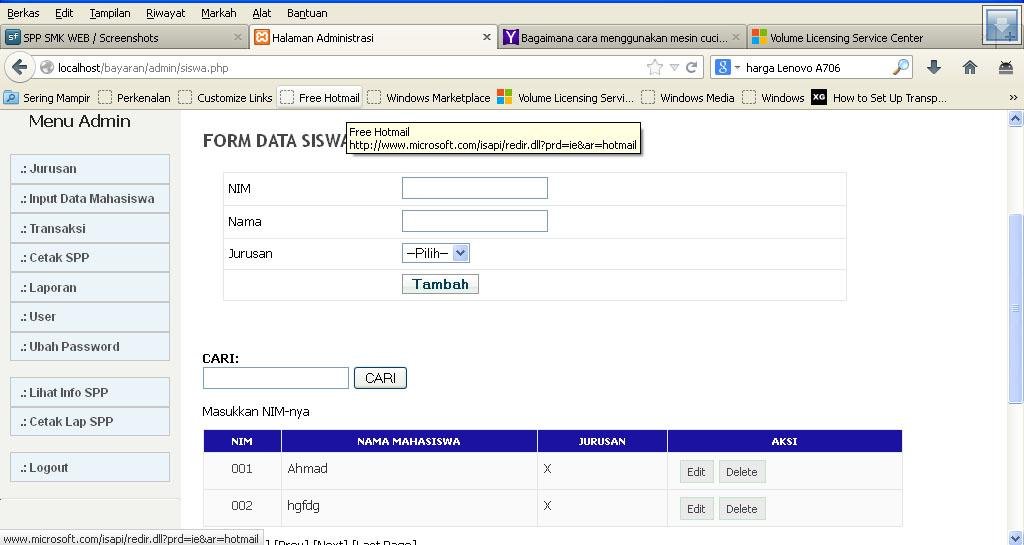Click the Android robot toolbar icon
Image resolution: width=1024 pixels, height=545 pixels.
pyautogui.click(x=1006, y=67)
